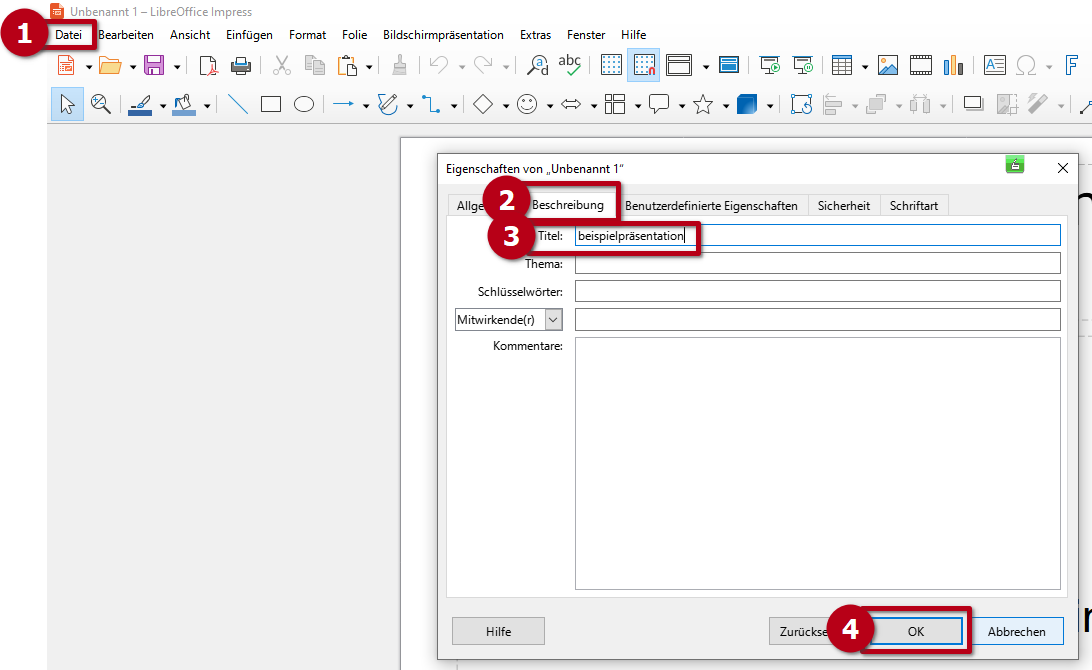The height and width of the screenshot is (670, 1092).
Task: Click into the Kommentare text area
Action: click(x=816, y=463)
